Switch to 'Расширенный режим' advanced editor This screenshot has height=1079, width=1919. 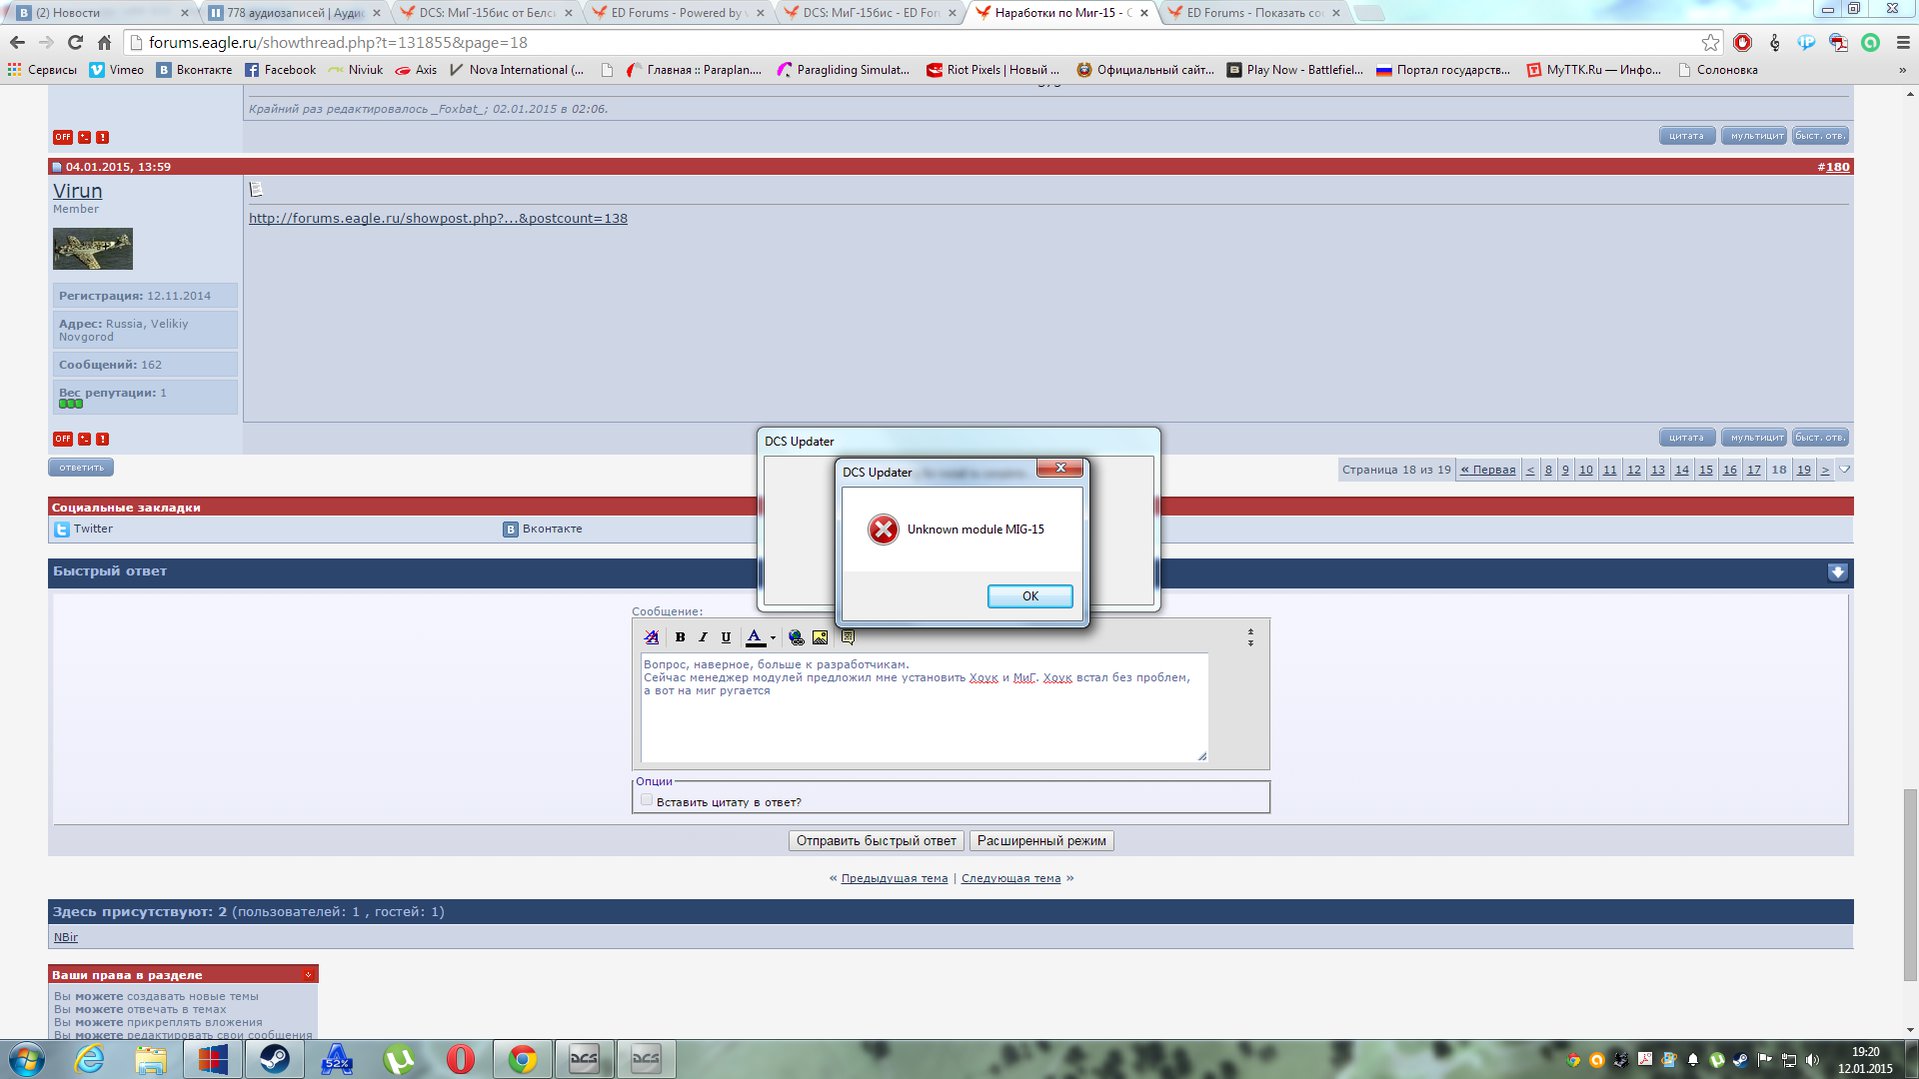(1041, 841)
